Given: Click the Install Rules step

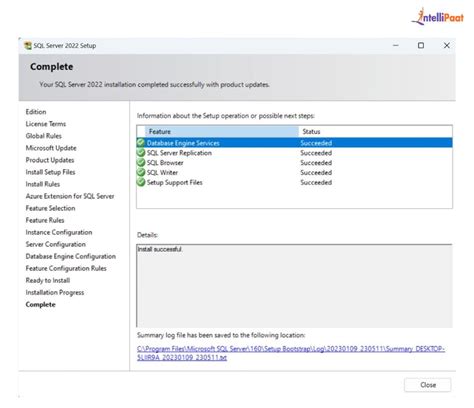Looking at the screenshot, I should (x=43, y=184).
